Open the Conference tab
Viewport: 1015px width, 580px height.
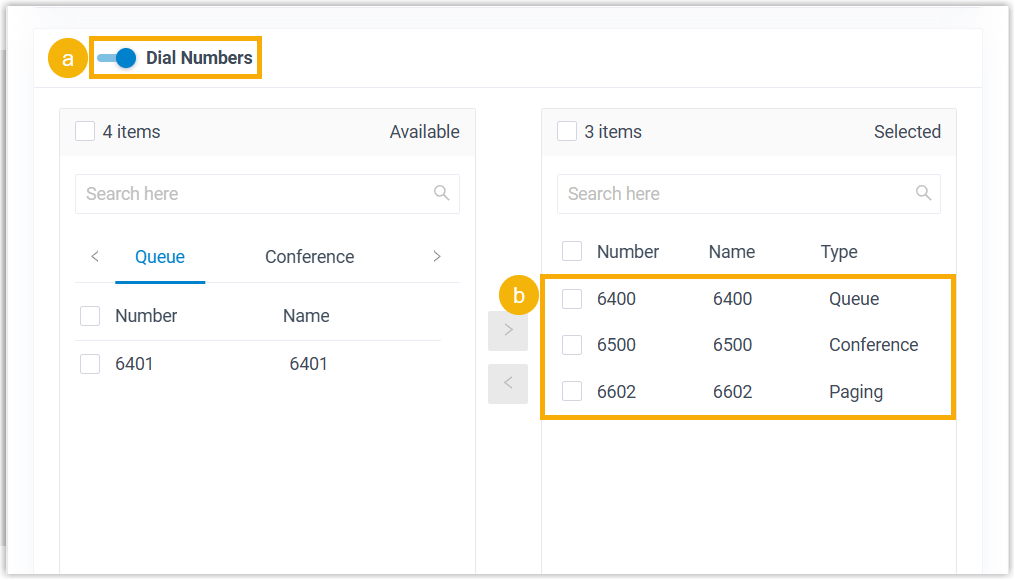[309, 257]
